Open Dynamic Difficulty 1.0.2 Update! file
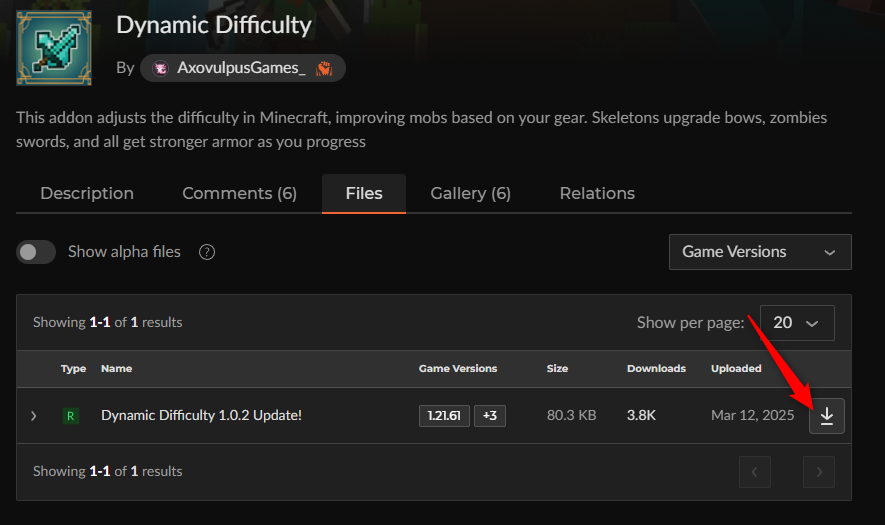This screenshot has width=885, height=525. pyautogui.click(x=201, y=415)
